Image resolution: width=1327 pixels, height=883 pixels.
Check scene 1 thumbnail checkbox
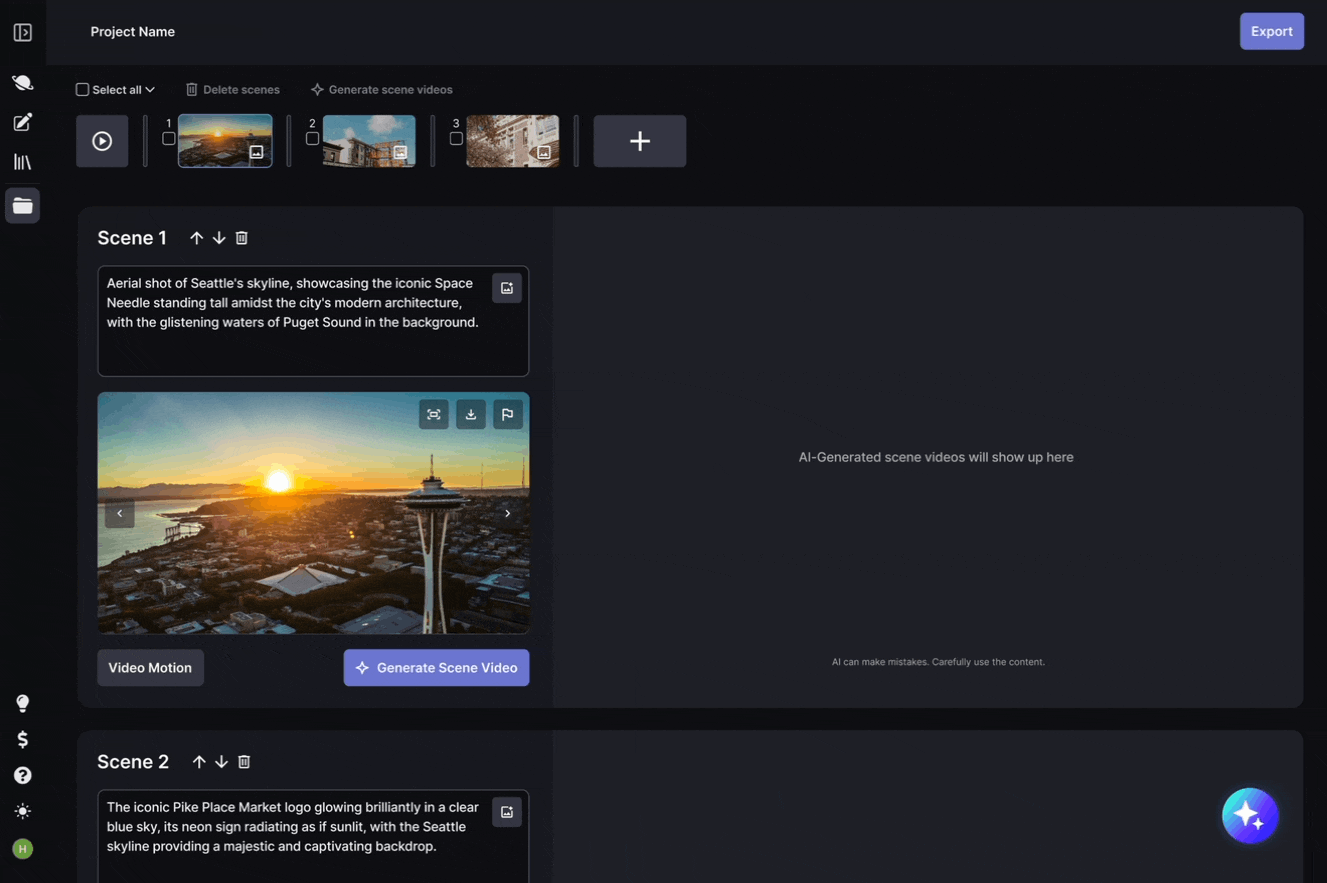169,139
